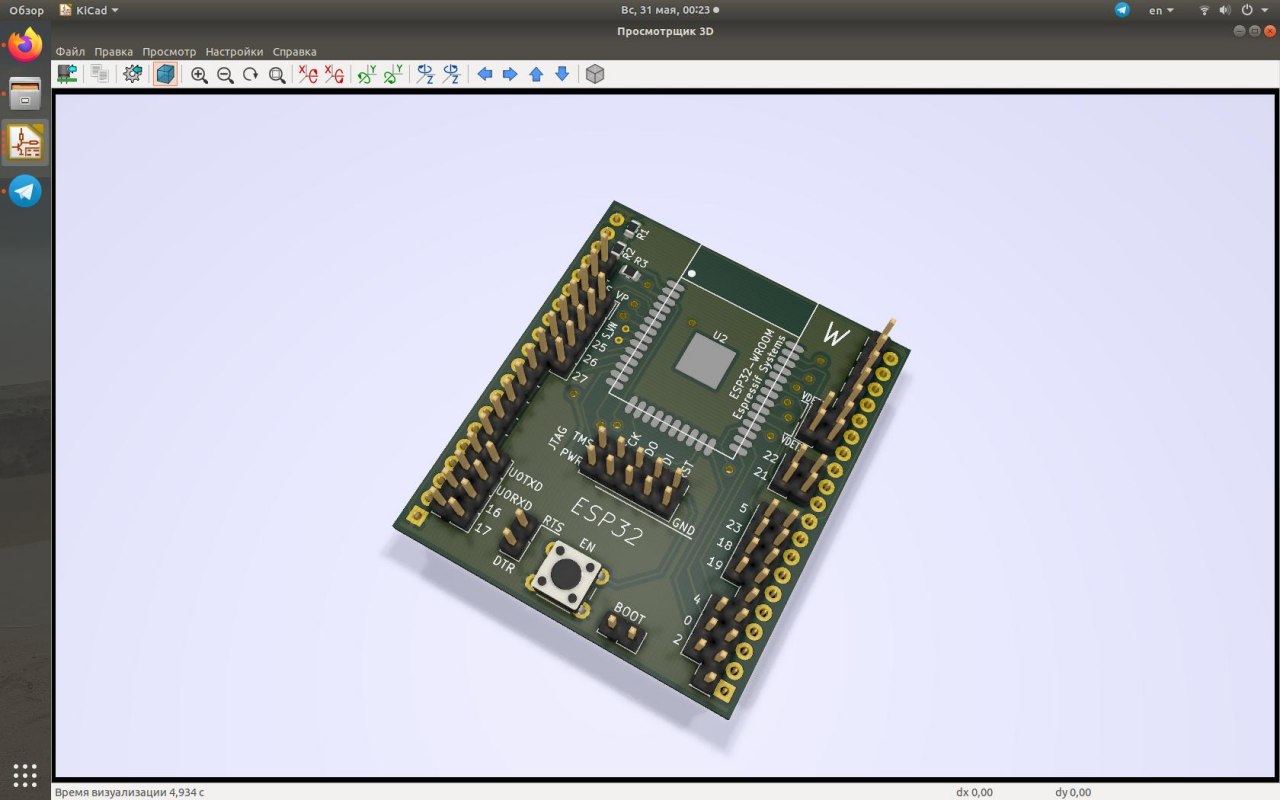Open 3D display options gear icon

pyautogui.click(x=132, y=74)
